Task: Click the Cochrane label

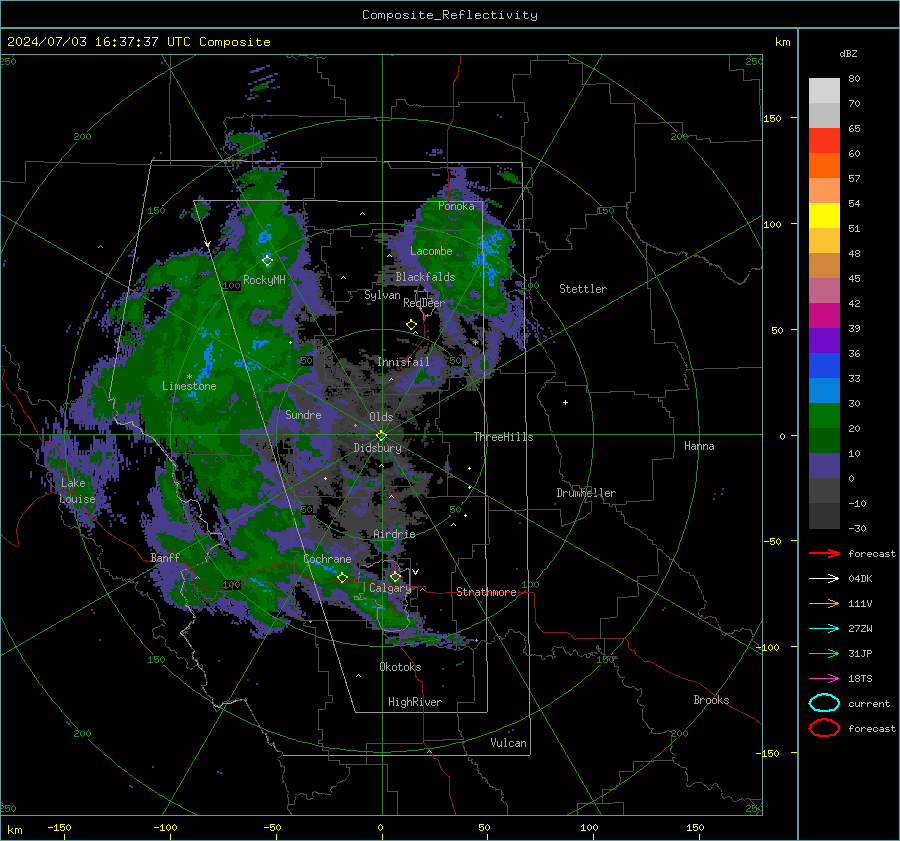Action: pos(327,559)
